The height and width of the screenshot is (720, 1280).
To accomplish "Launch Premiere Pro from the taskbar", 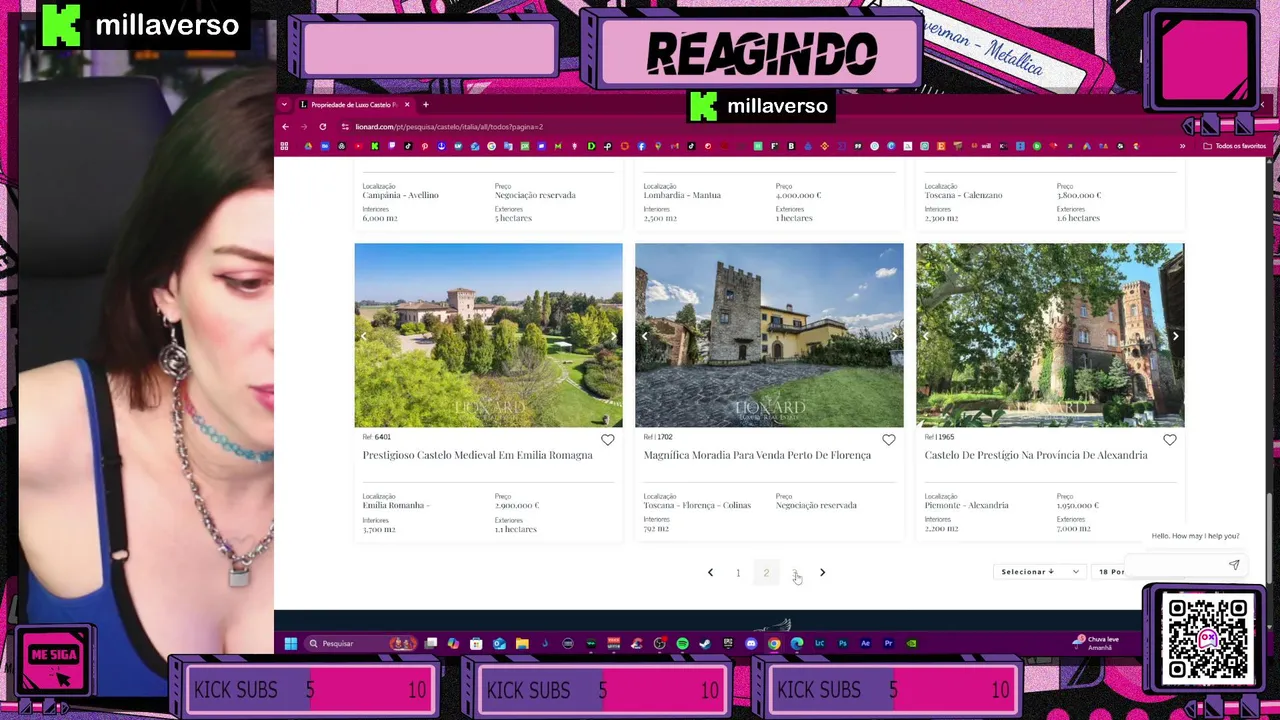I will point(888,643).
